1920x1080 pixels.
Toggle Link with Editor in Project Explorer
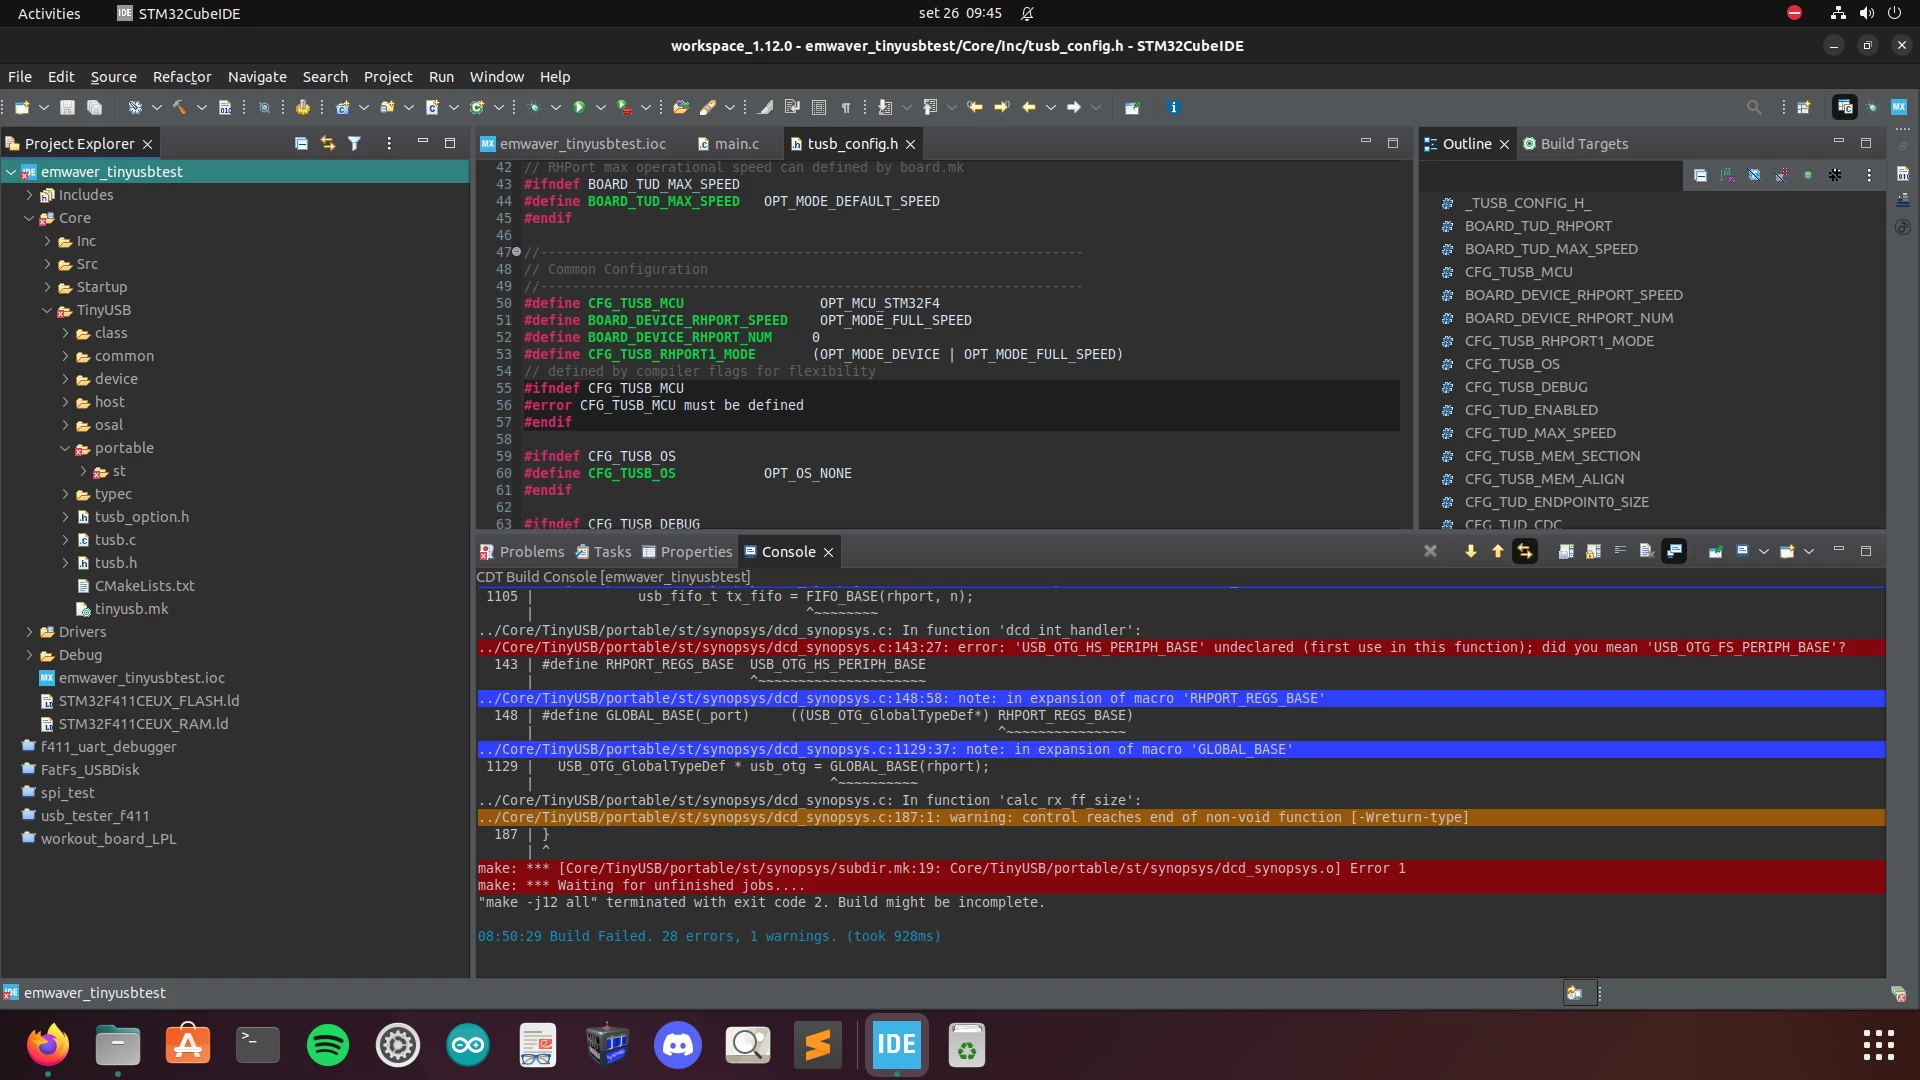point(327,144)
